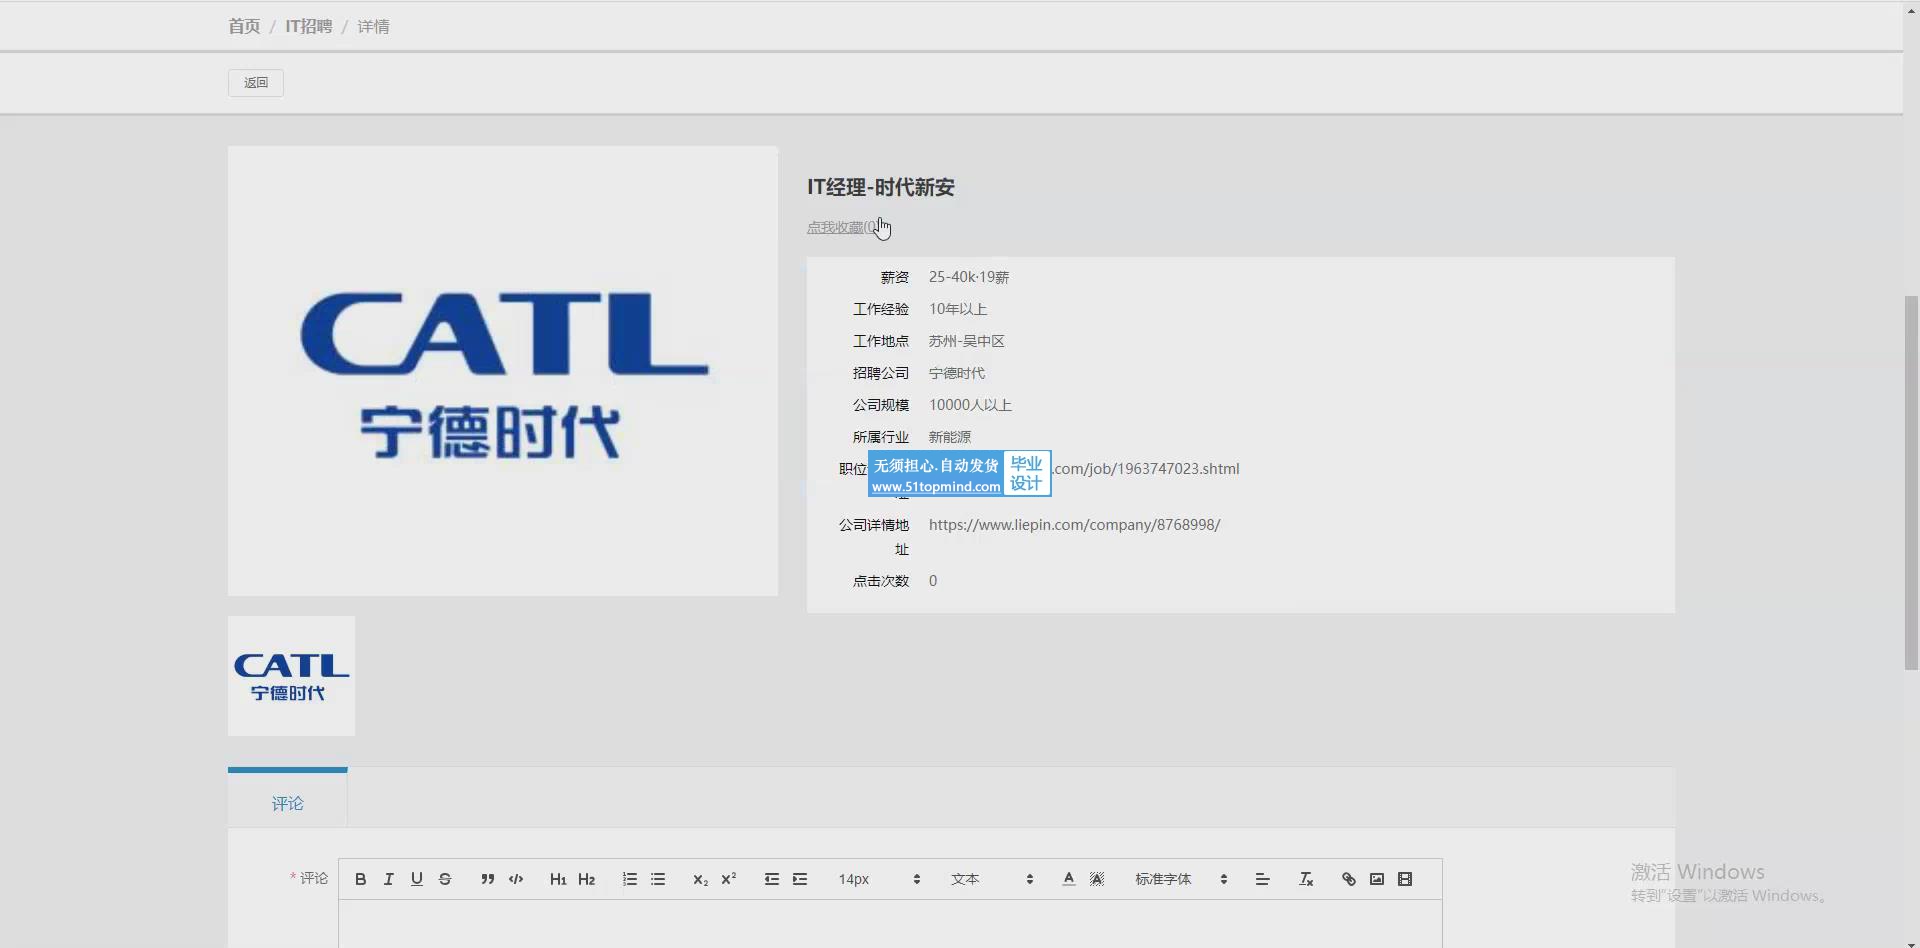Toggle bold formatting in comment editor

pyautogui.click(x=361, y=879)
